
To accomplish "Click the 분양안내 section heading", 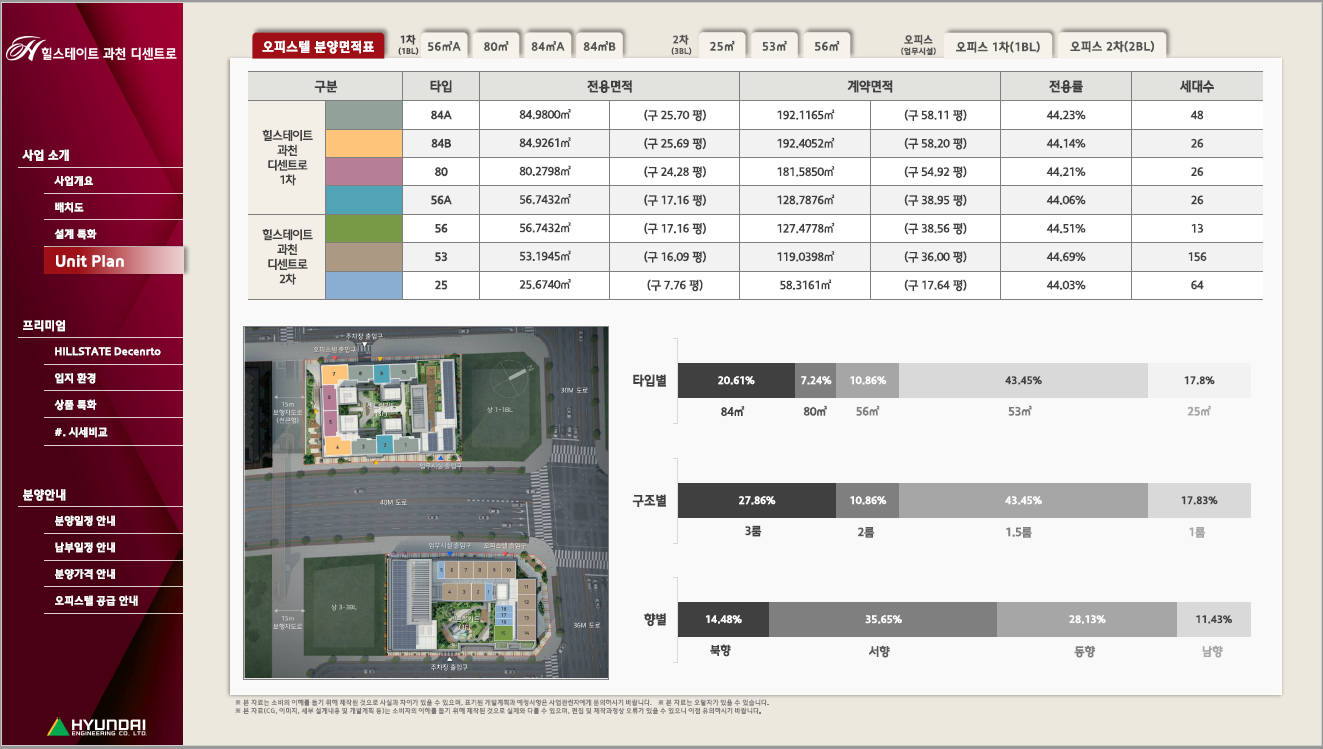I will point(44,494).
